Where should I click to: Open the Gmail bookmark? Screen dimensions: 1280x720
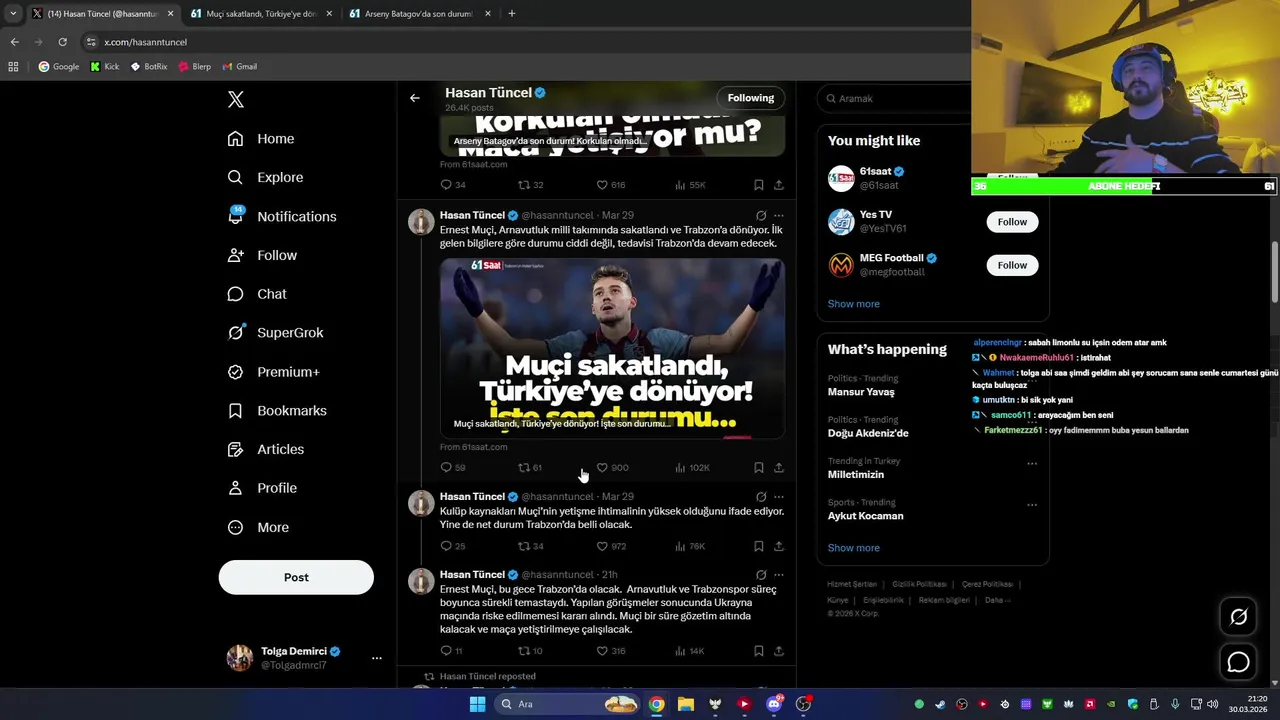coord(240,67)
